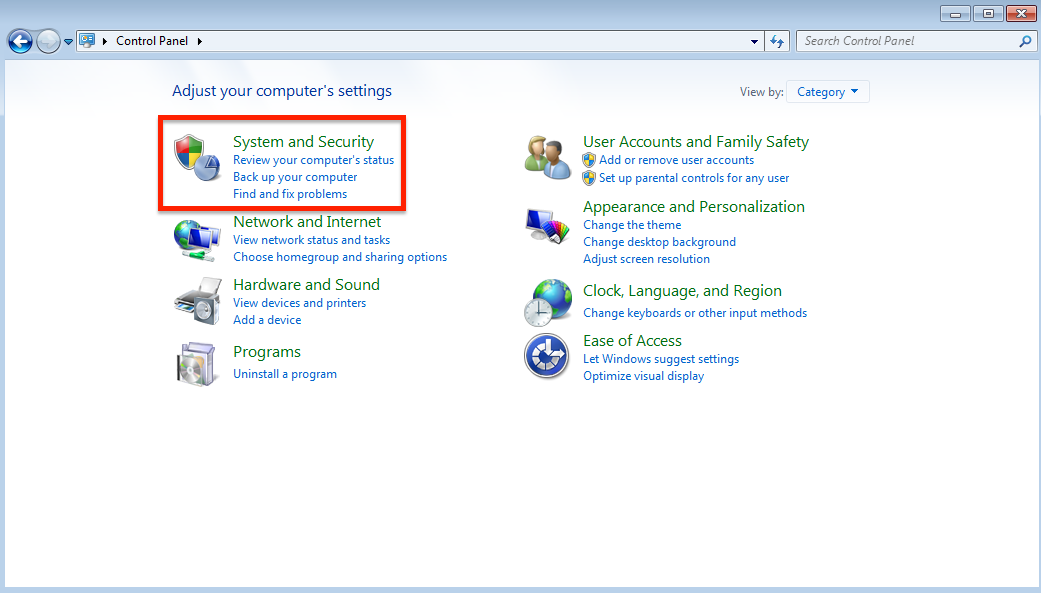Open Adjust screen resolution link
The height and width of the screenshot is (593, 1041).
(x=646, y=259)
